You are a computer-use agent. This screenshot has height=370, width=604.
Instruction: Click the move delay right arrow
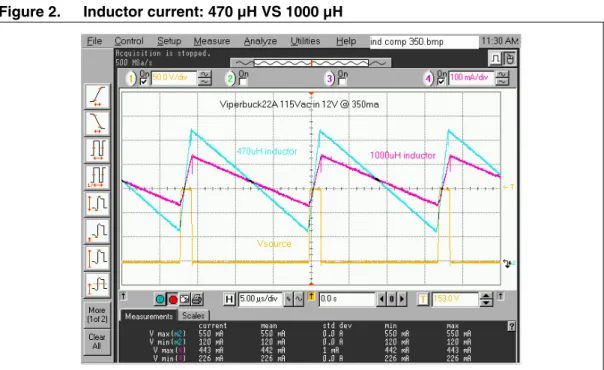click(402, 299)
